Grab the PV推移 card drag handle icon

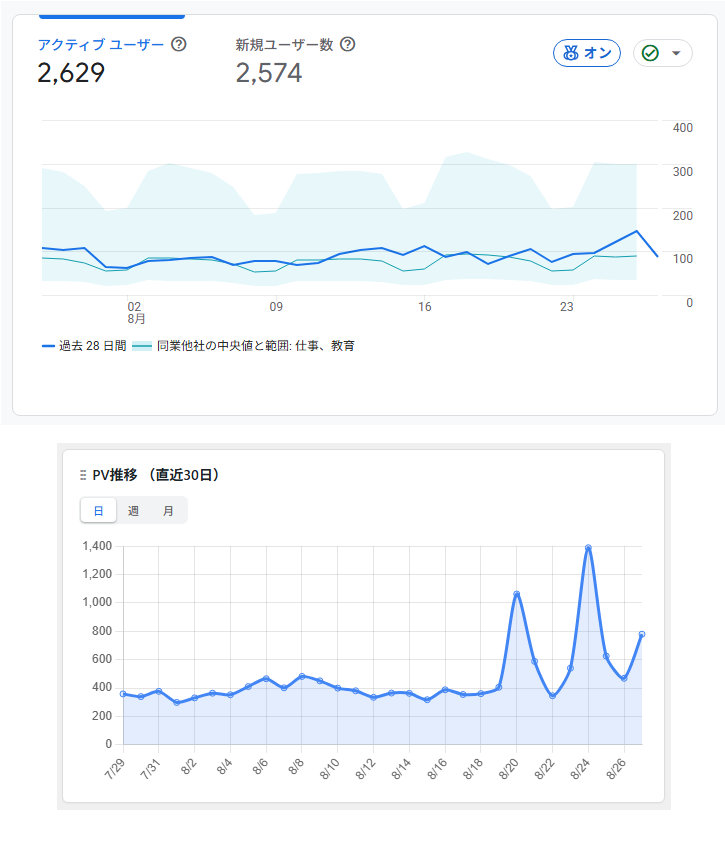point(83,475)
